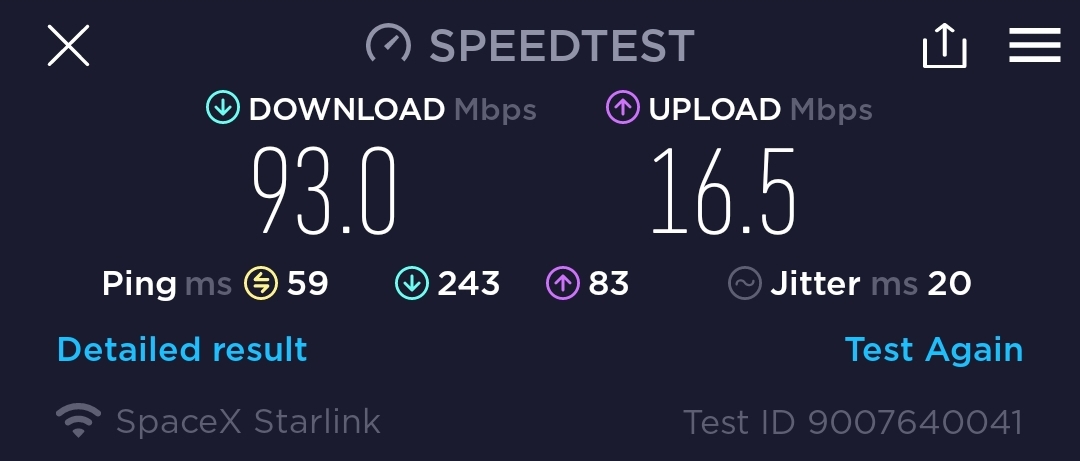This screenshot has height=461, width=1080.
Task: Open the hamburger menu
Action: tap(1035, 45)
